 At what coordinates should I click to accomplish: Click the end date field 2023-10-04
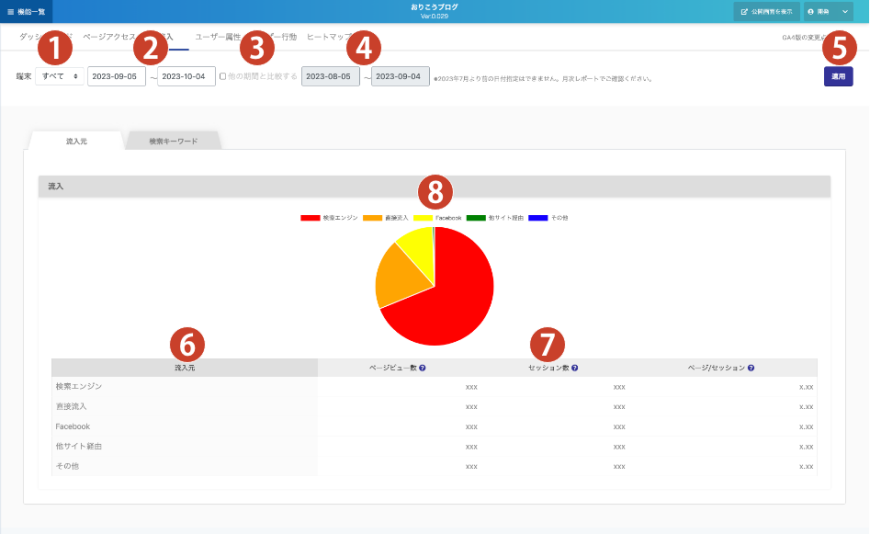(186, 76)
